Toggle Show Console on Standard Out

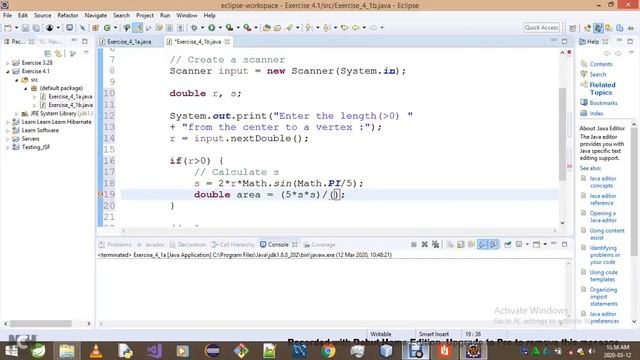(x=482, y=244)
